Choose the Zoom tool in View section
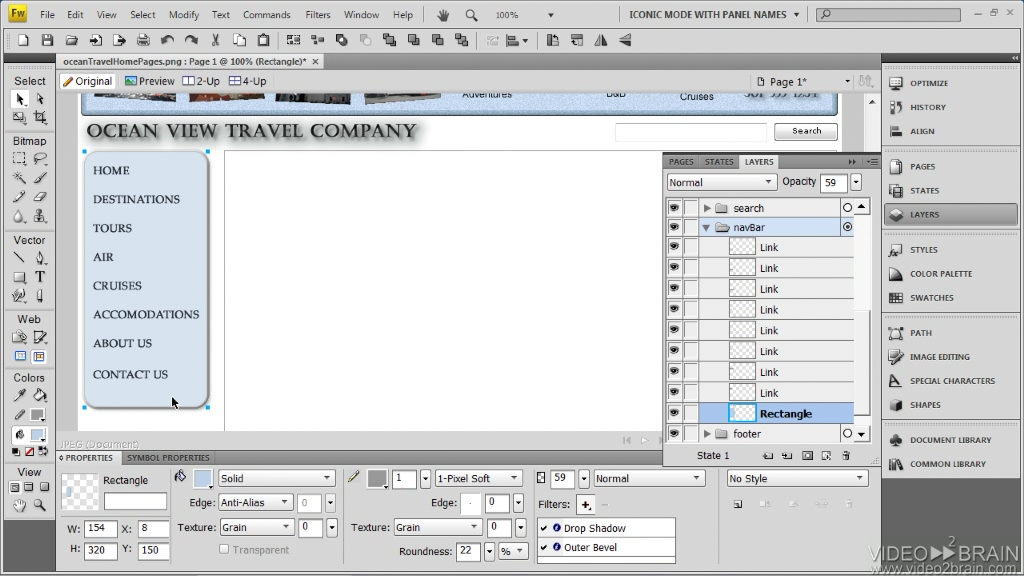Image resolution: width=1024 pixels, height=576 pixels. click(40, 506)
